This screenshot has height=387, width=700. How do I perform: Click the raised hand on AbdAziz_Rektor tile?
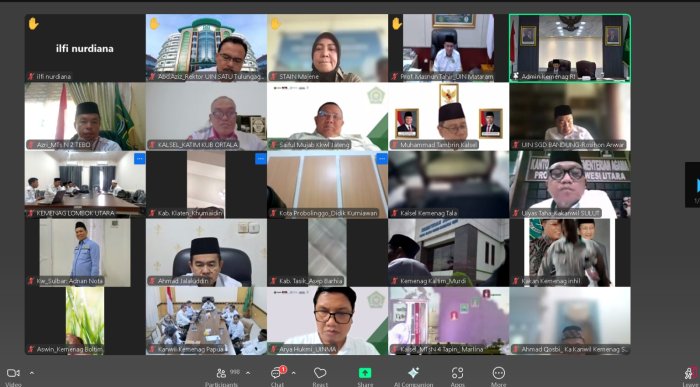154,24
